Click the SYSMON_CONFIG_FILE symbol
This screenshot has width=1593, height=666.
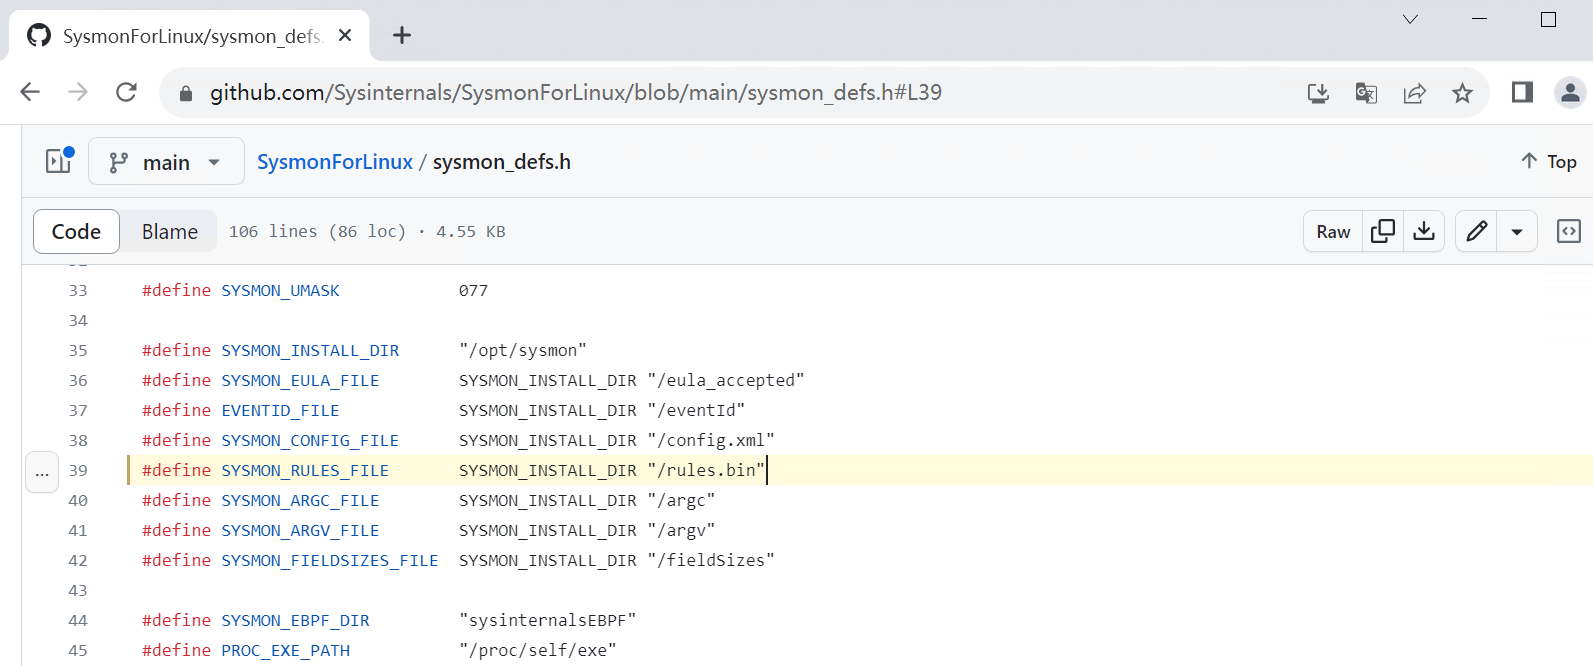310,441
